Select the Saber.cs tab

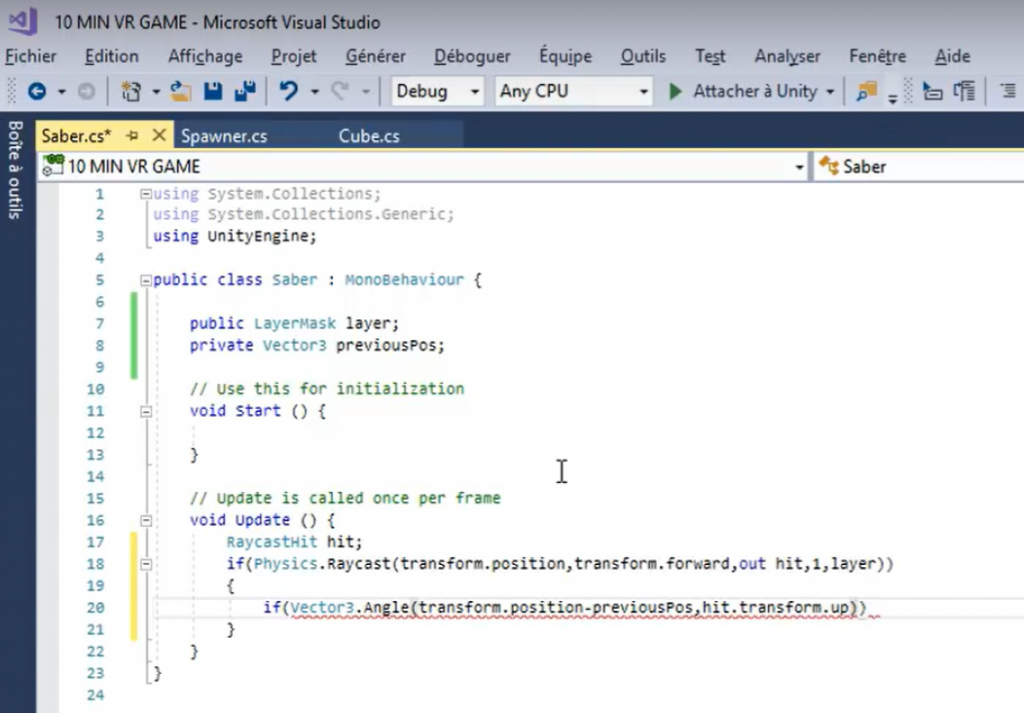[x=76, y=136]
